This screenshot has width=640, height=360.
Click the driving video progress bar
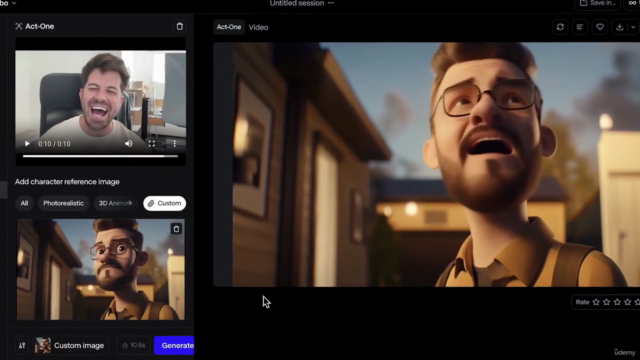(100, 156)
